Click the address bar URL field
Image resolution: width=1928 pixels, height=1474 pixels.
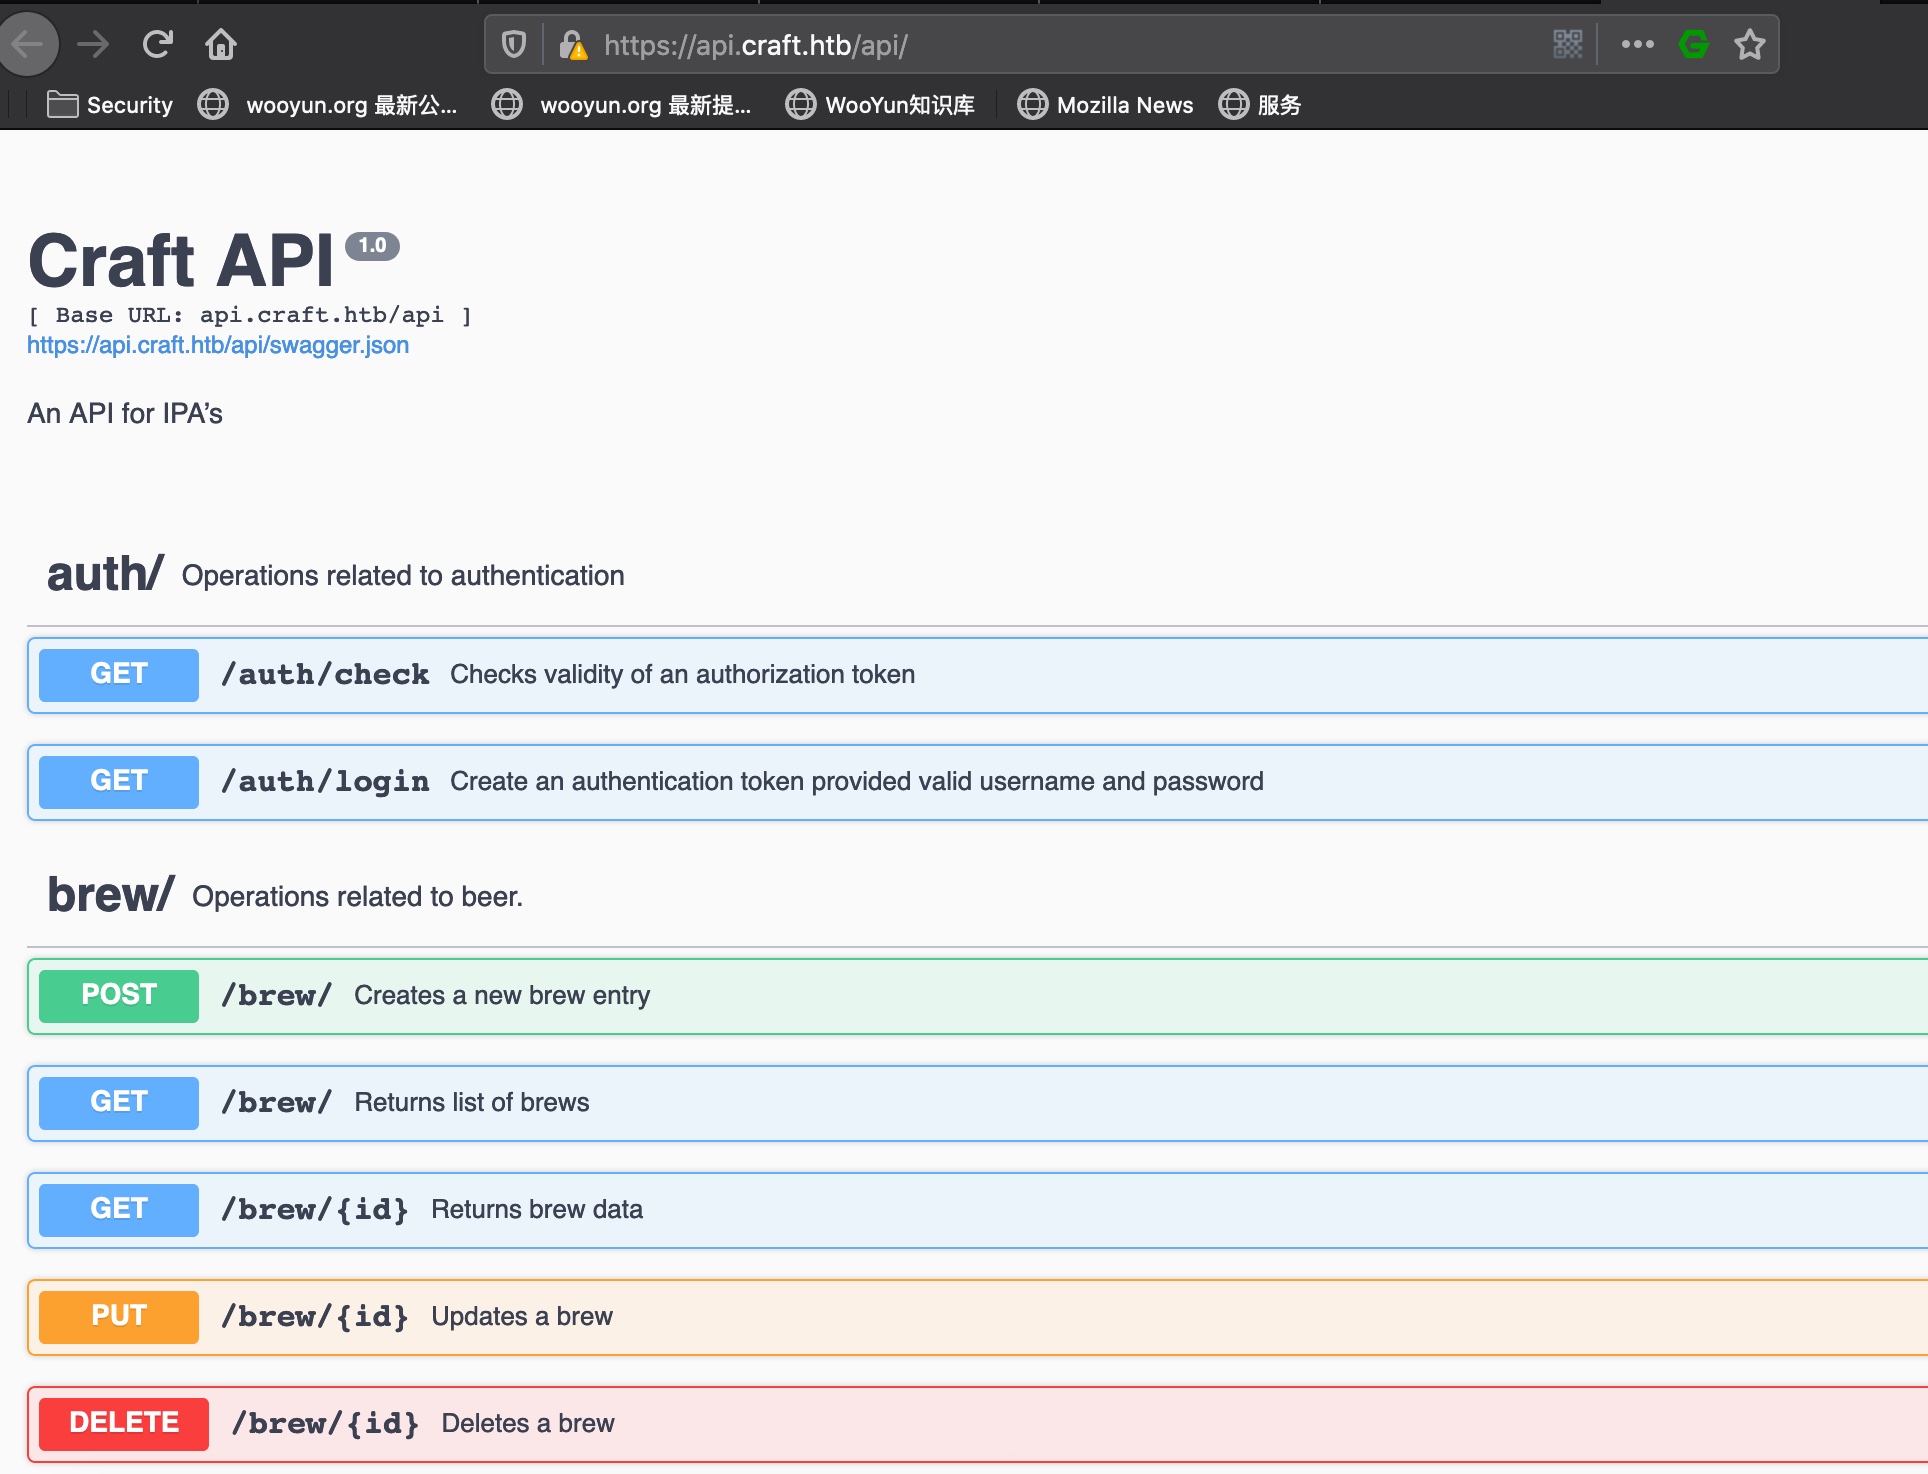(1050, 45)
